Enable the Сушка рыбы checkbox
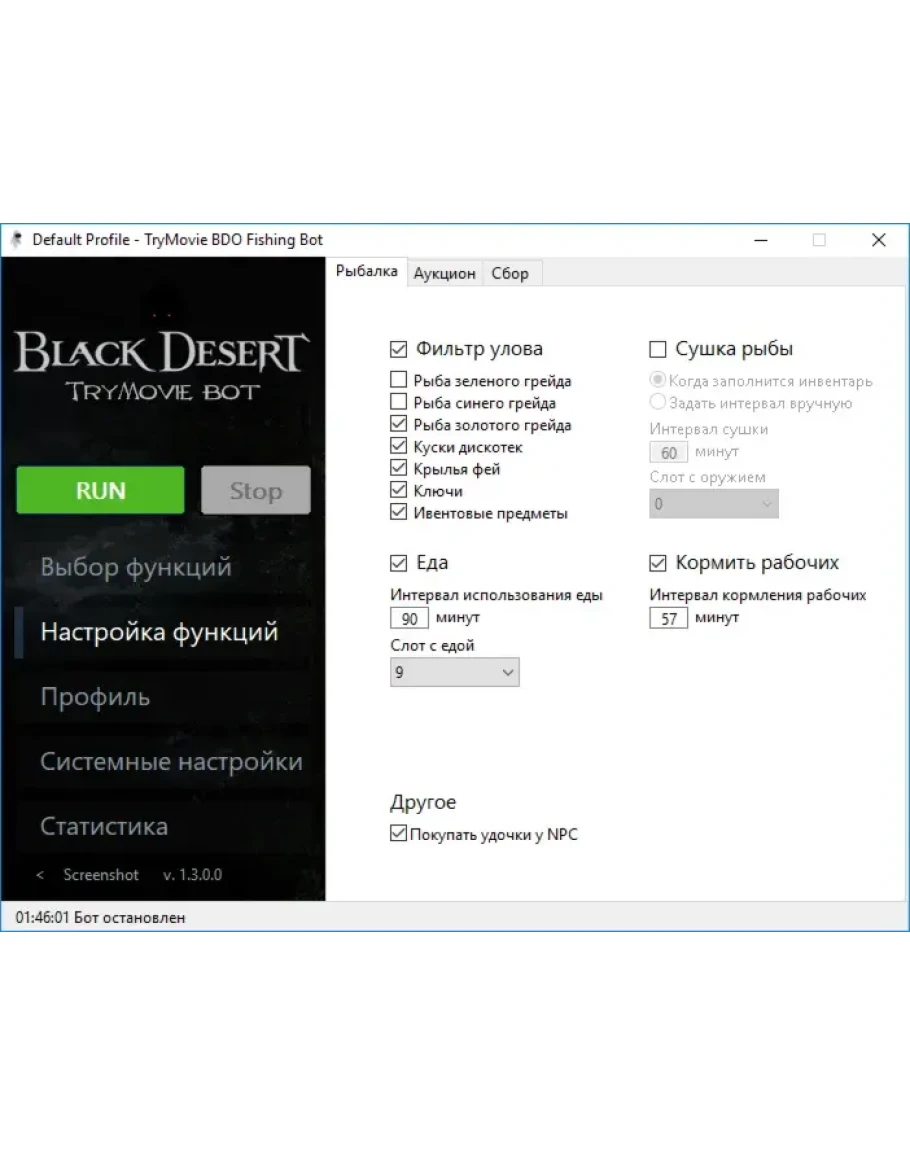This screenshot has width=910, height=1155. (658, 349)
